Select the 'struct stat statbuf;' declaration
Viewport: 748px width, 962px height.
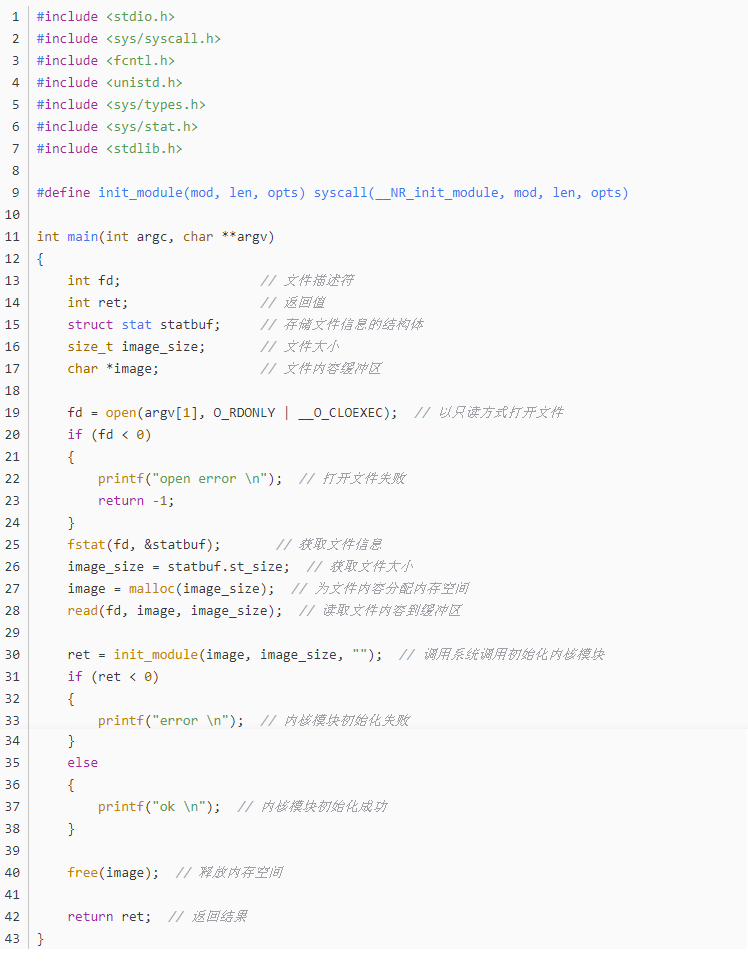coord(144,325)
